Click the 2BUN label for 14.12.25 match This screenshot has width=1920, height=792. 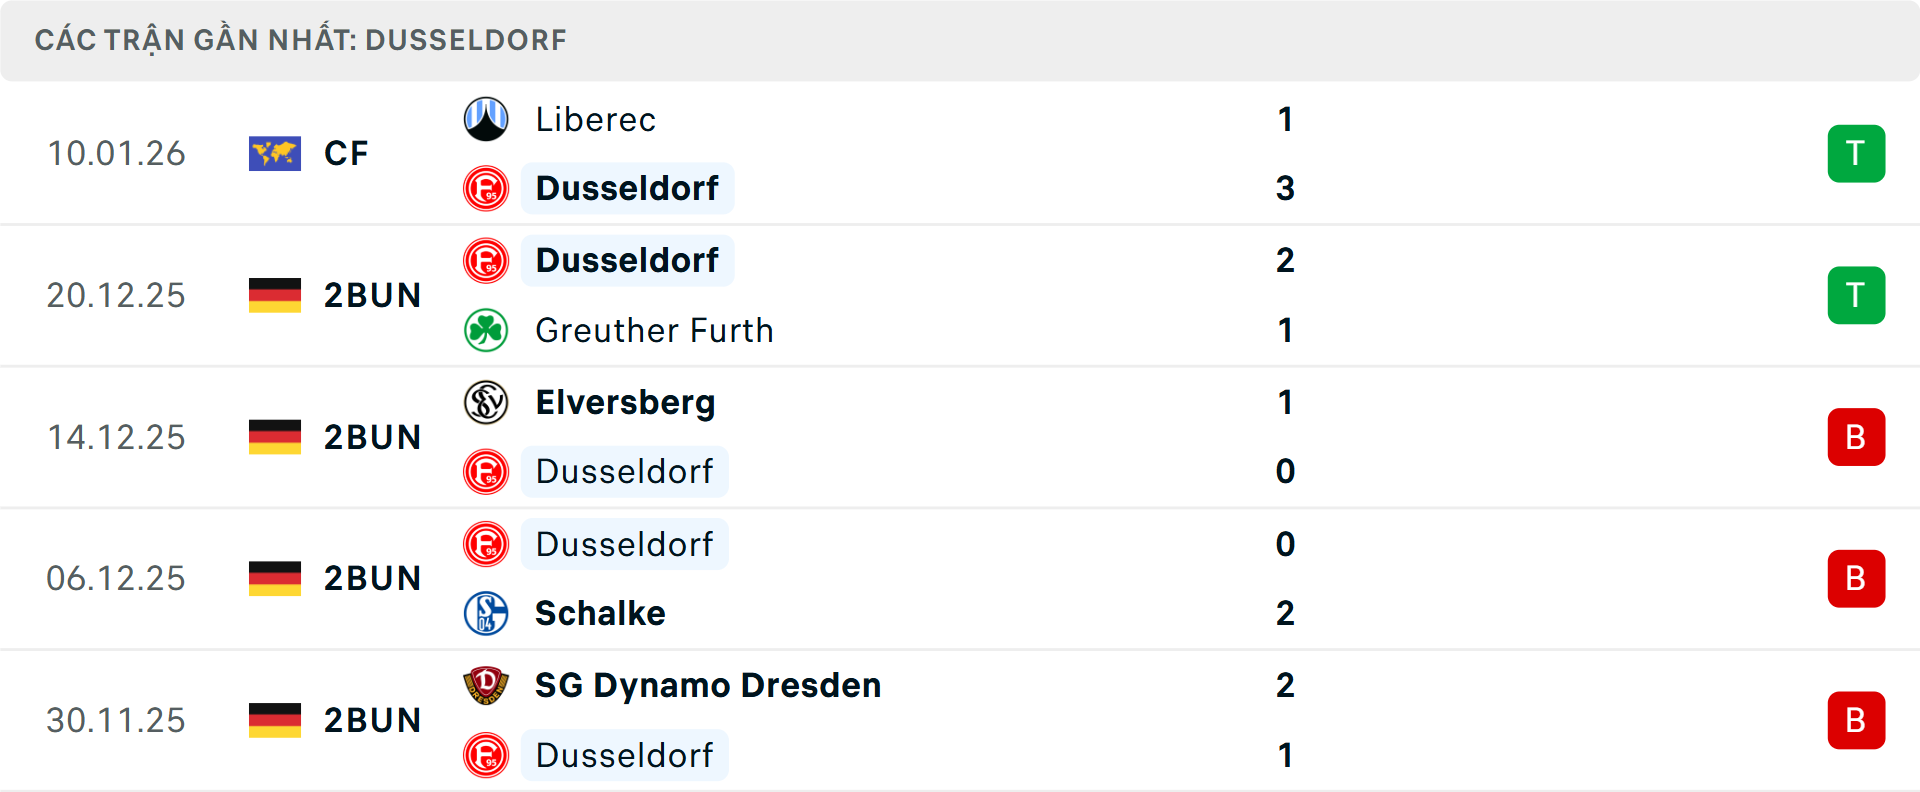coord(372,437)
